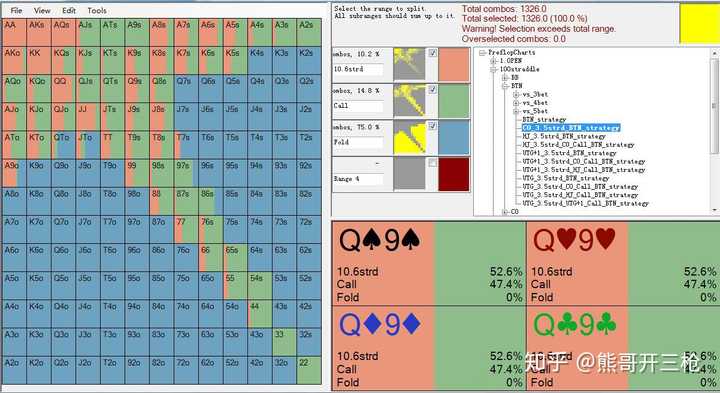
Task: Click the green Call color swatch
Action: click(x=454, y=101)
